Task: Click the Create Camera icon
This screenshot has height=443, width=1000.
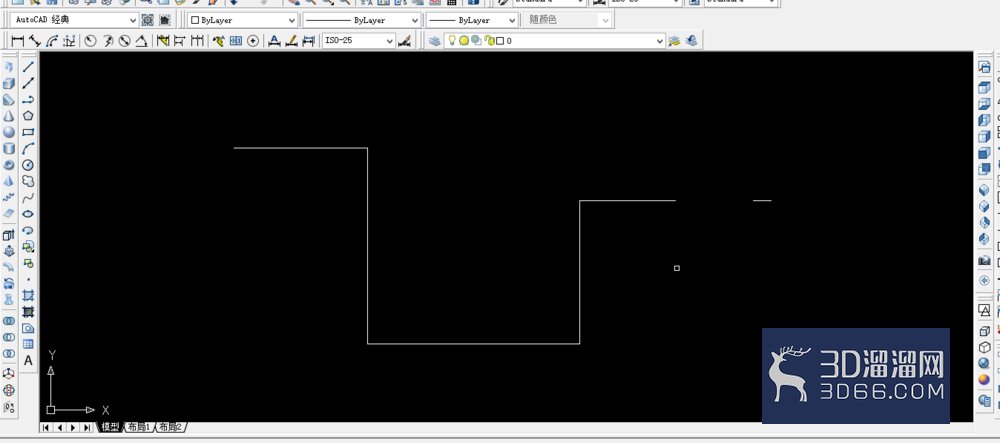Action: (985, 260)
